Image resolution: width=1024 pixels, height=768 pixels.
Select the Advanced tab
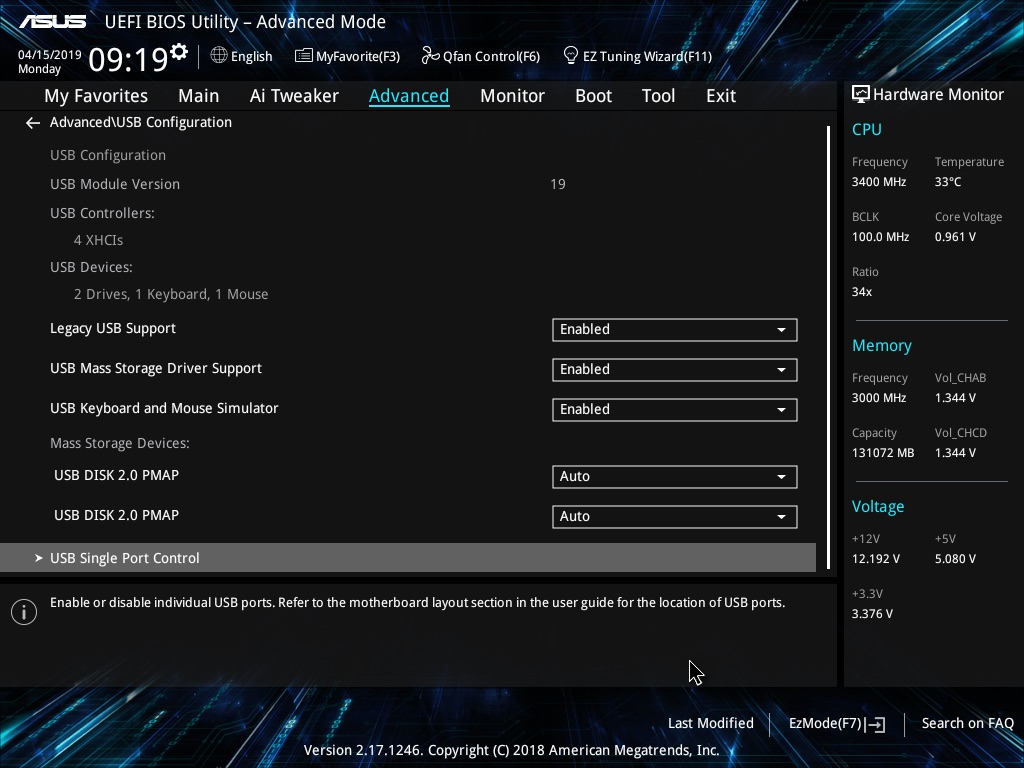[409, 96]
